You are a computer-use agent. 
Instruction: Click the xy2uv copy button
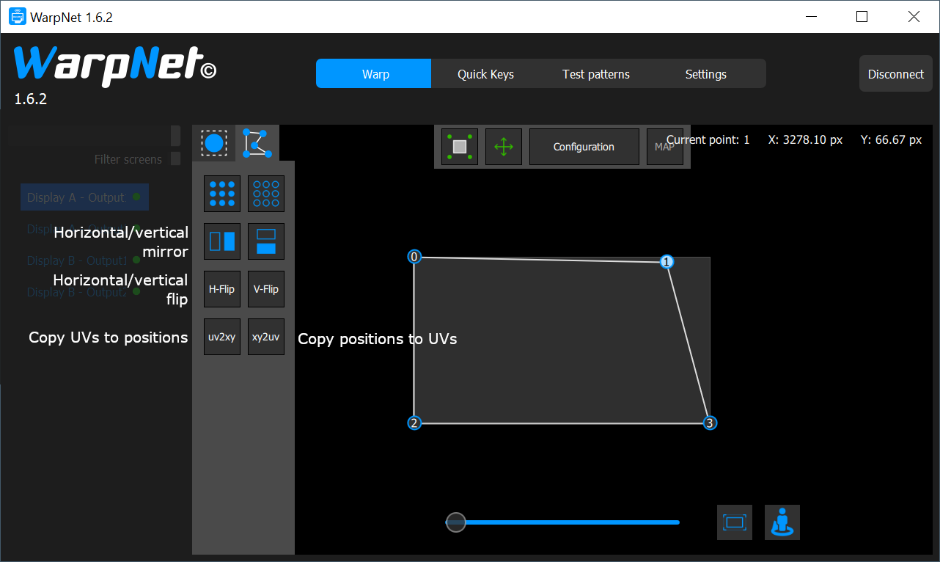[x=266, y=337]
